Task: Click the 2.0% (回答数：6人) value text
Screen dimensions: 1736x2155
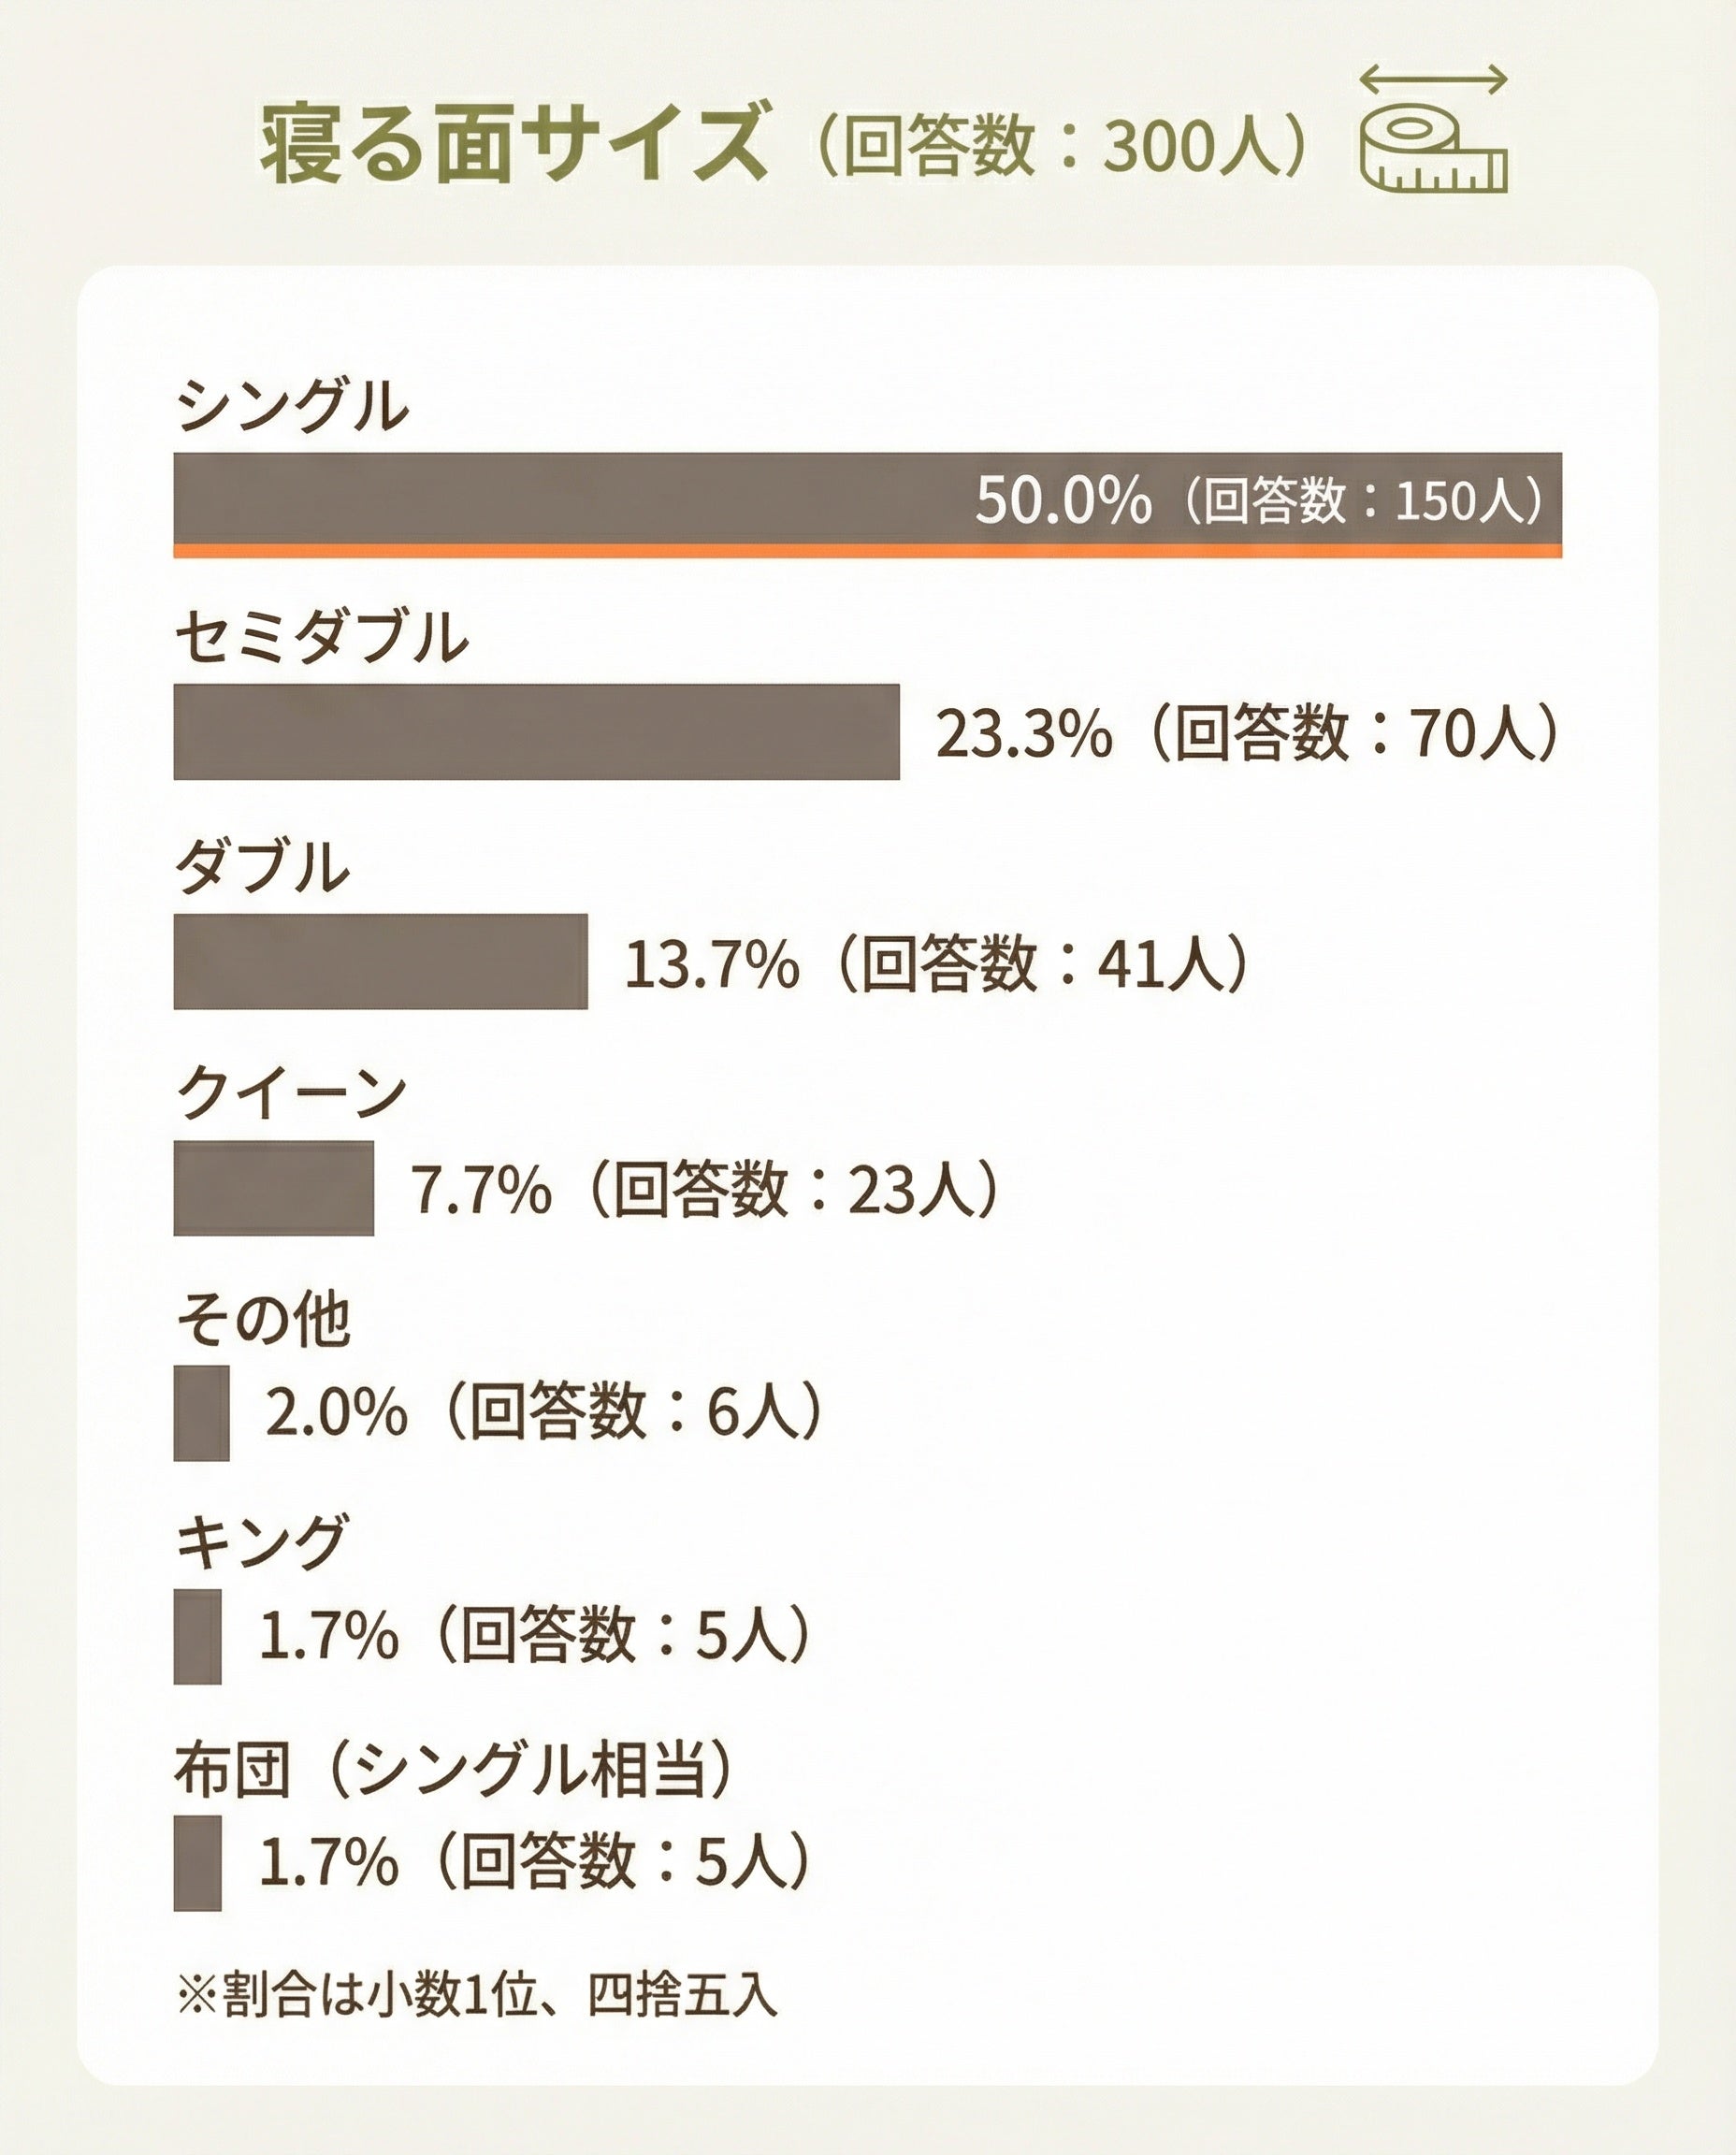Action: pyautogui.click(x=543, y=1412)
